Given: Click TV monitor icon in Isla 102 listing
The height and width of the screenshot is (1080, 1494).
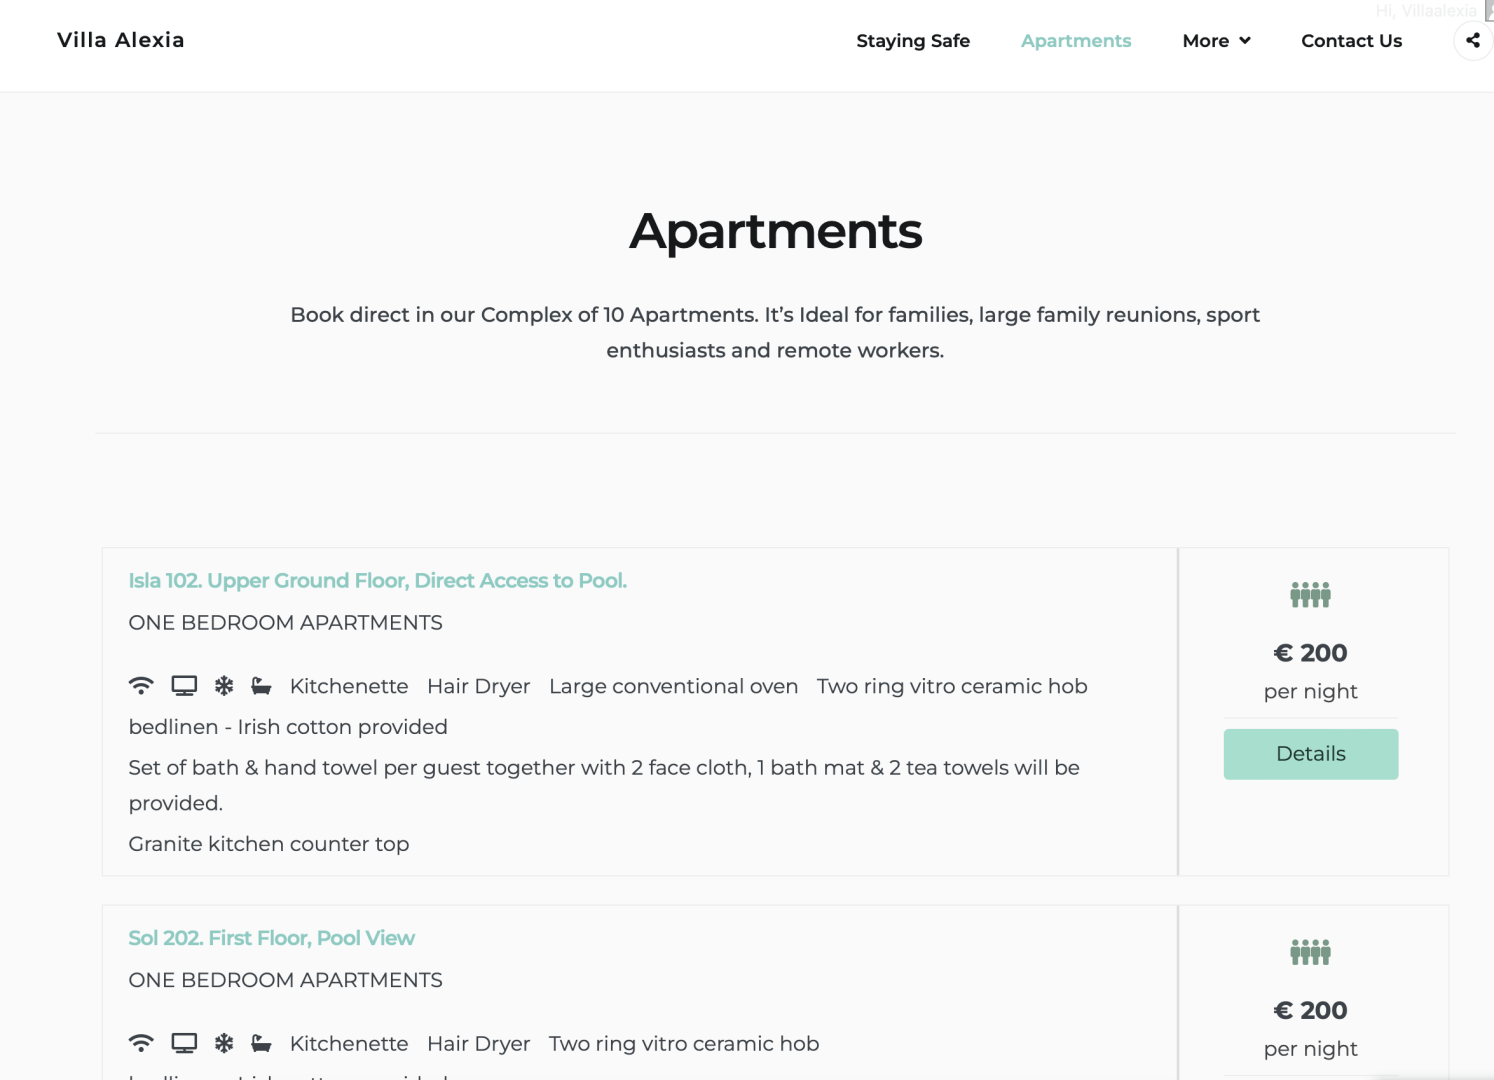Looking at the screenshot, I should [184, 686].
